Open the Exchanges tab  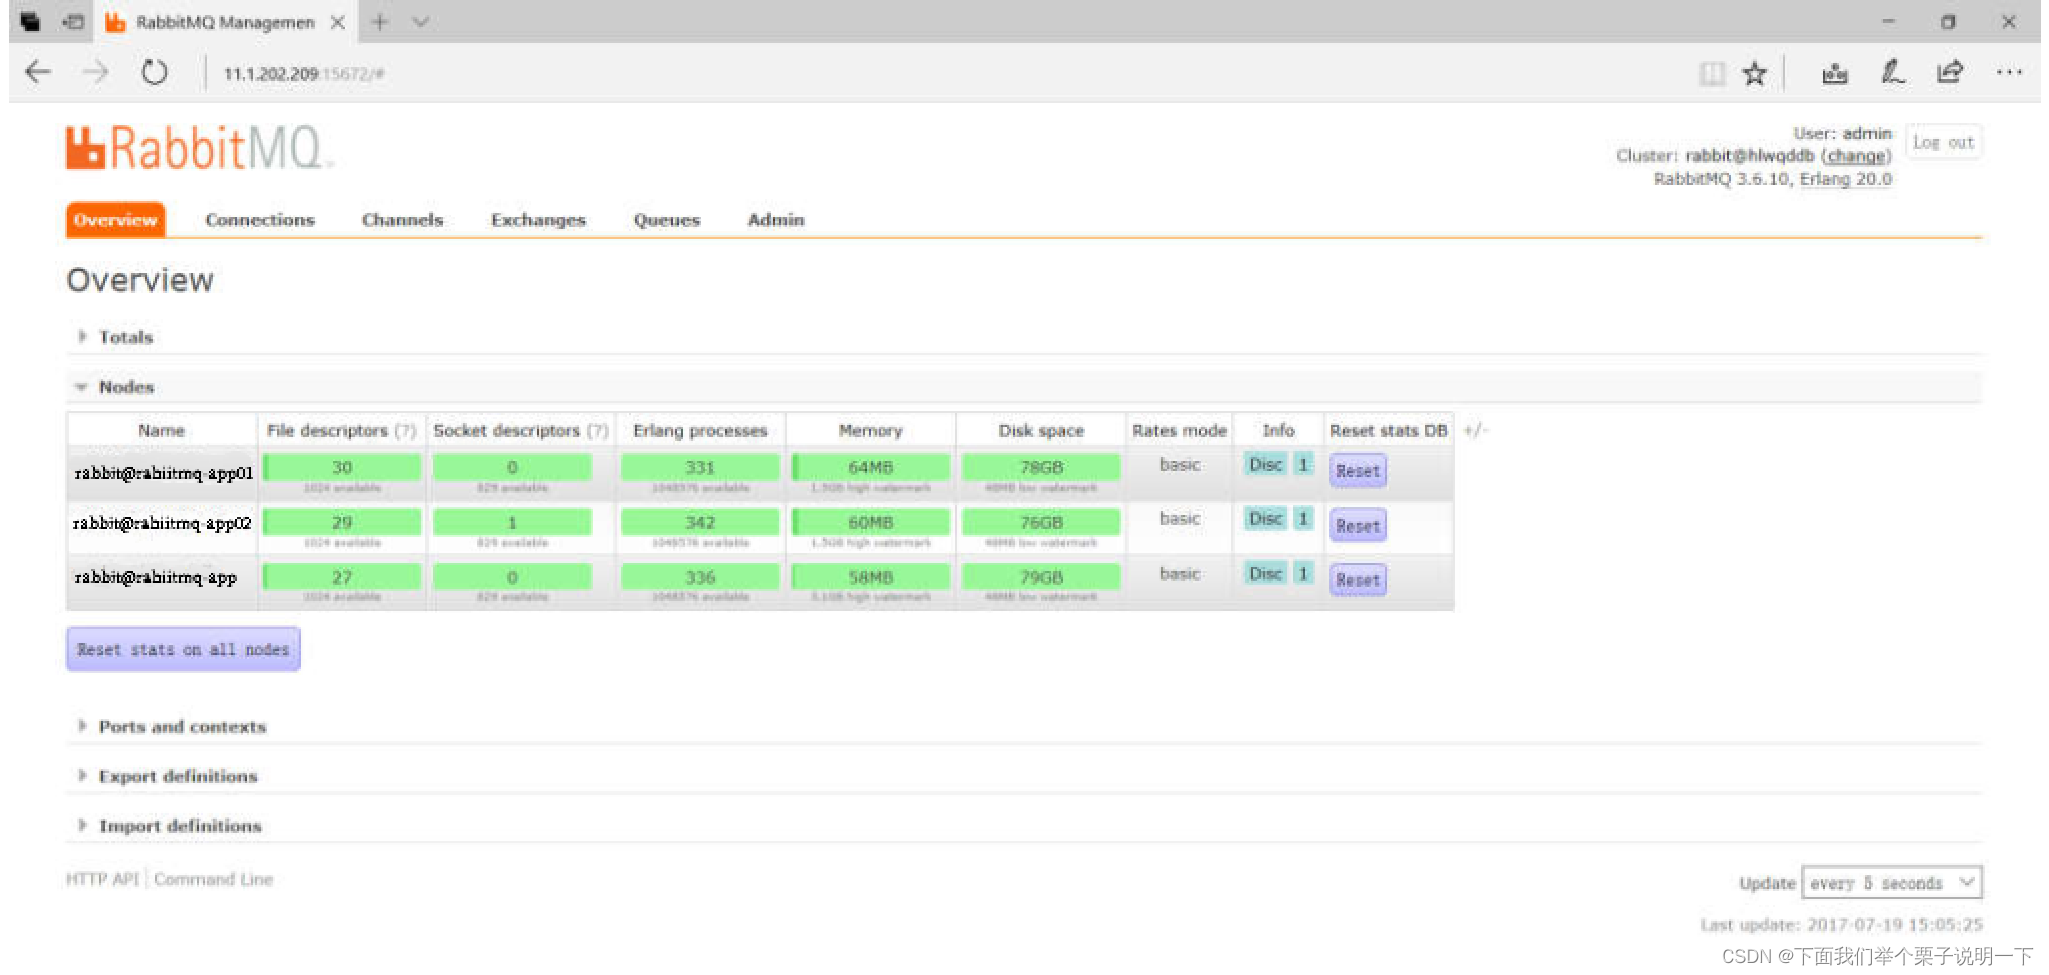[538, 220]
